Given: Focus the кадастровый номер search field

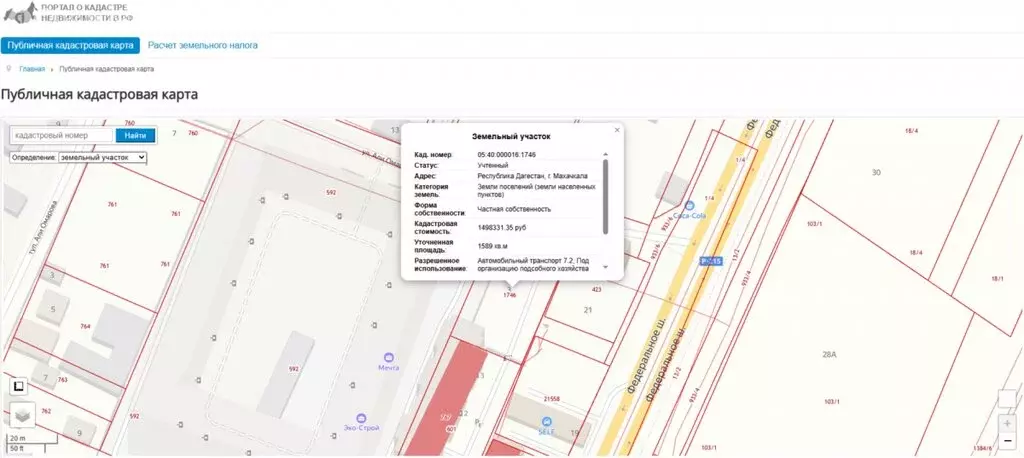Looking at the screenshot, I should point(62,135).
